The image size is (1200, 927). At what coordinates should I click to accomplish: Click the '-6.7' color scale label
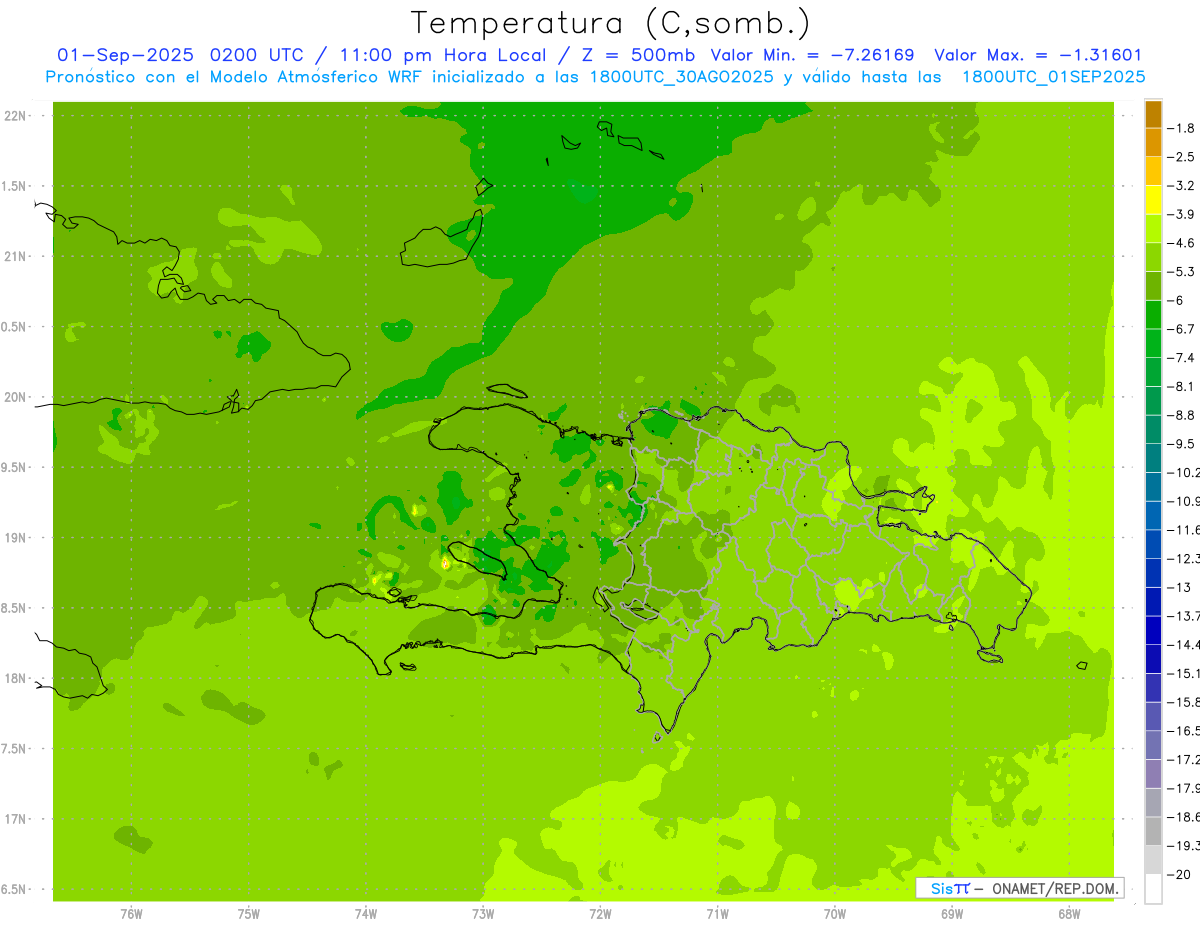(1182, 329)
